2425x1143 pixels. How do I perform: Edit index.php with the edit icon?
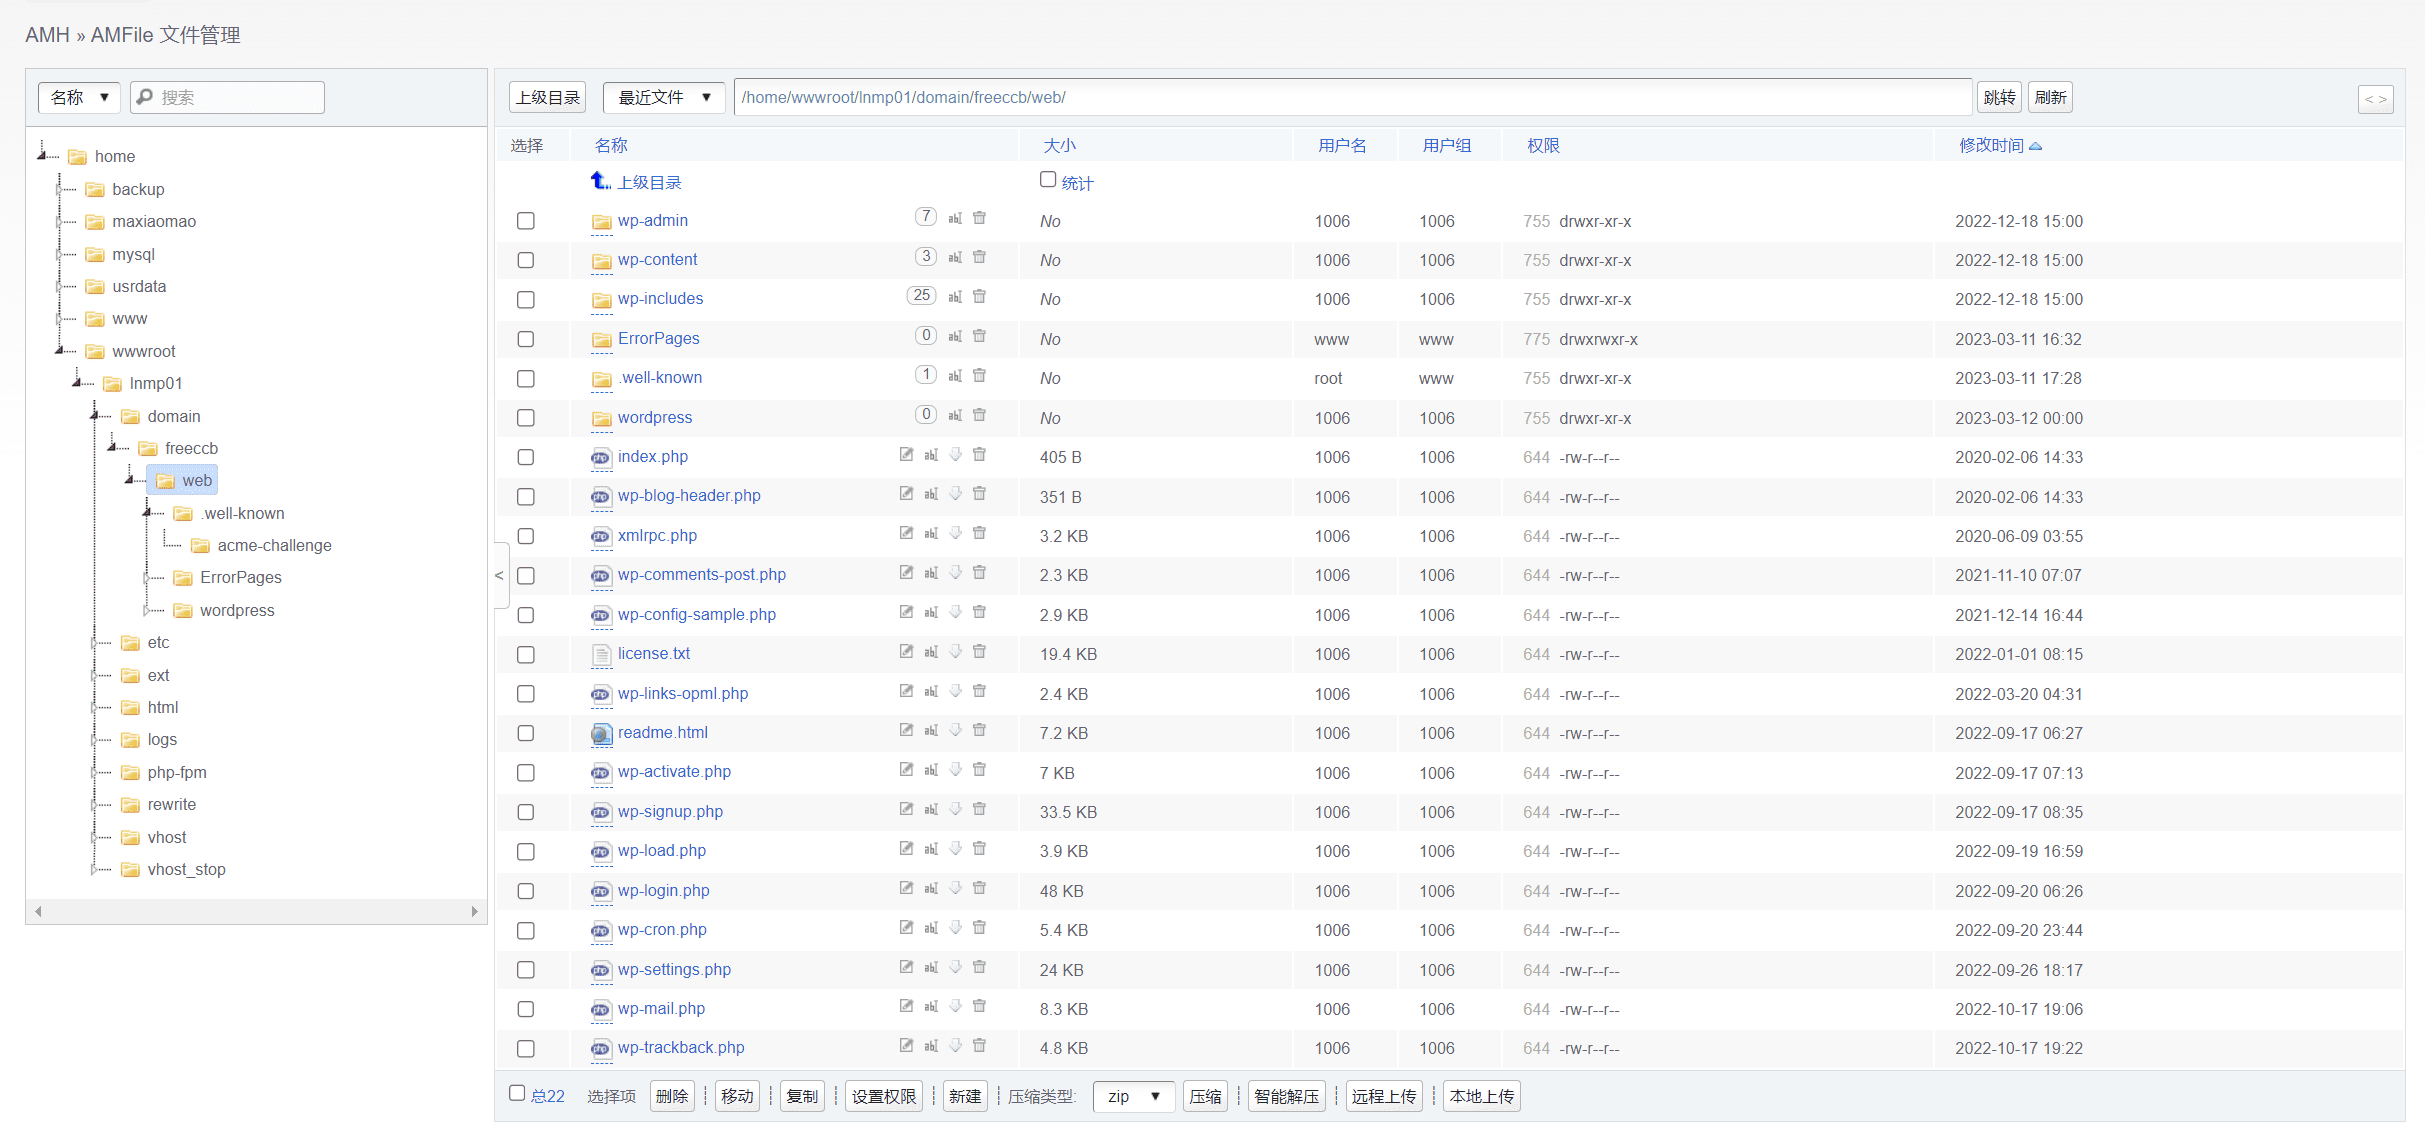pos(906,455)
